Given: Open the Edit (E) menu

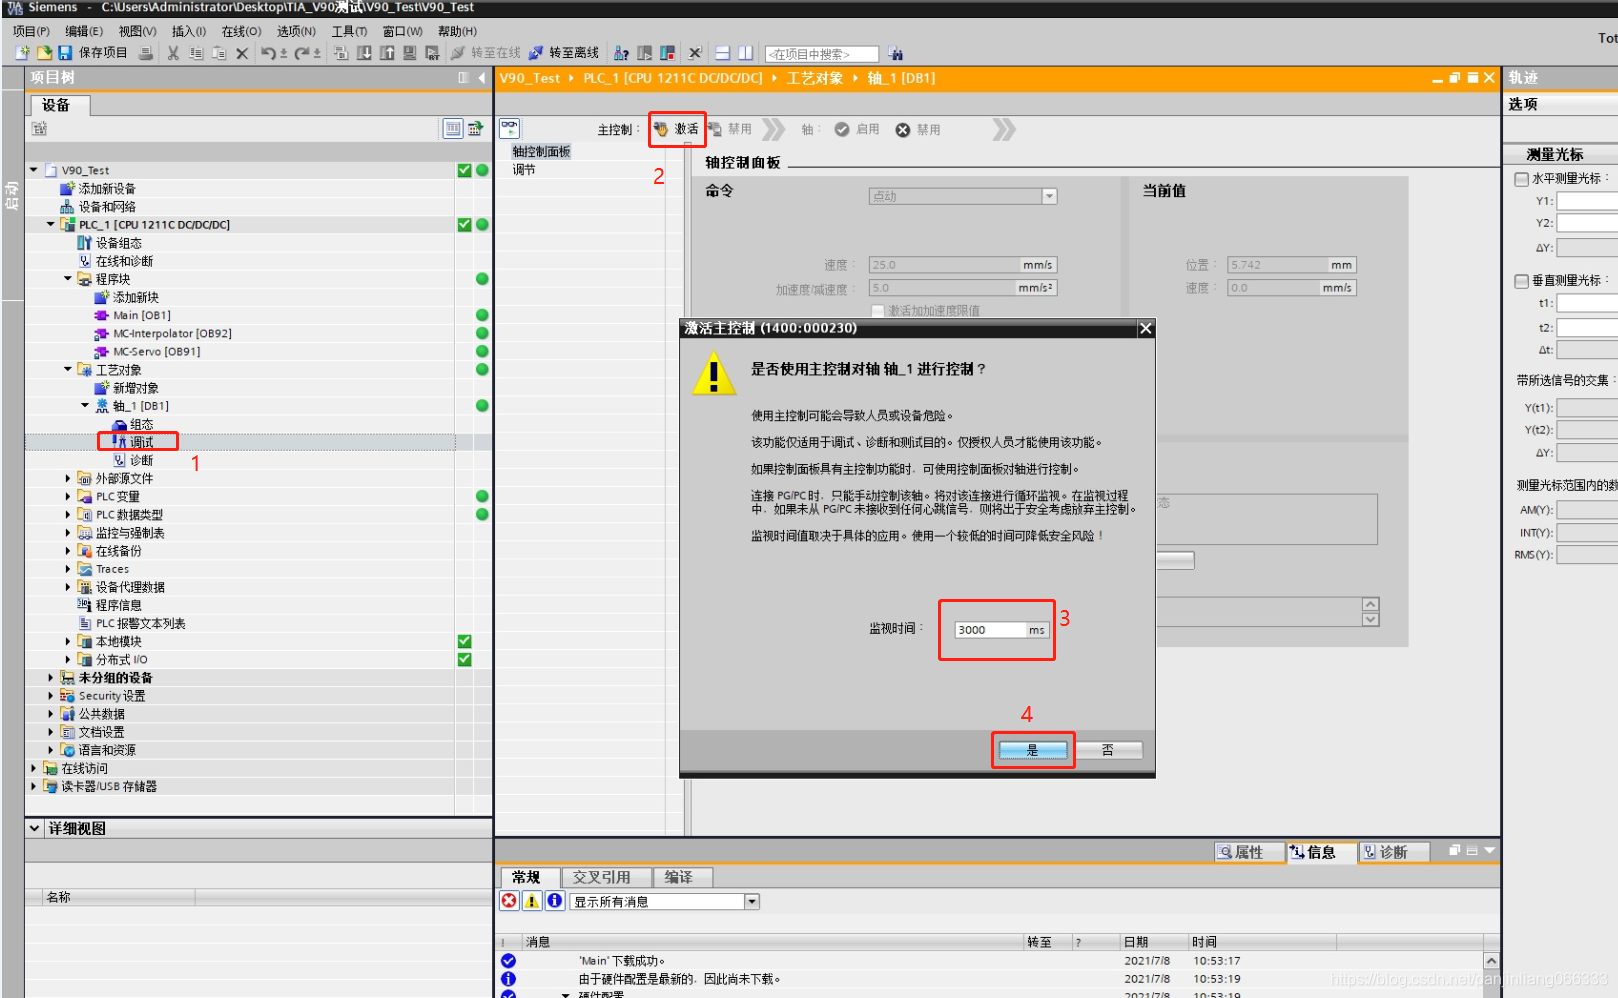Looking at the screenshot, I should [x=84, y=31].
